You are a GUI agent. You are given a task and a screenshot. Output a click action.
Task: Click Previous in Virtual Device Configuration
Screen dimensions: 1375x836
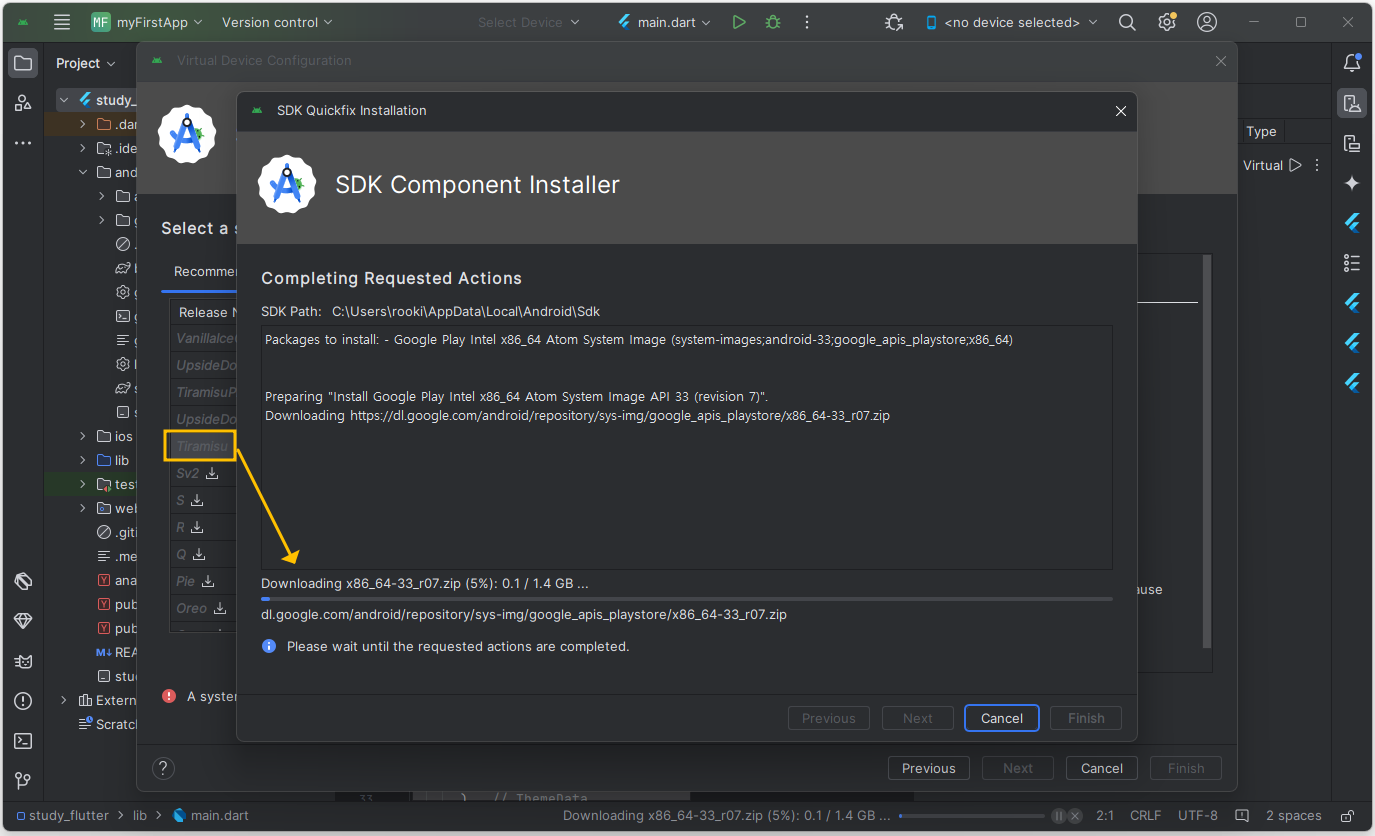coord(929,768)
